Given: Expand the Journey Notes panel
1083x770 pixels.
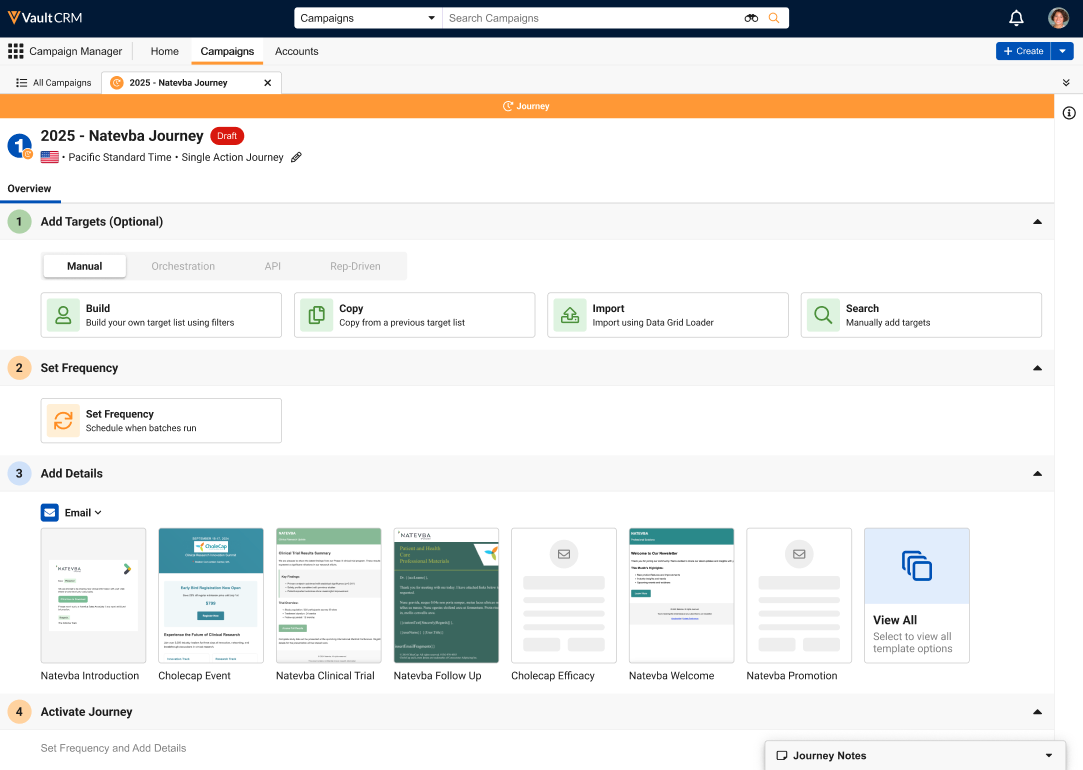Looking at the screenshot, I should 1048,756.
